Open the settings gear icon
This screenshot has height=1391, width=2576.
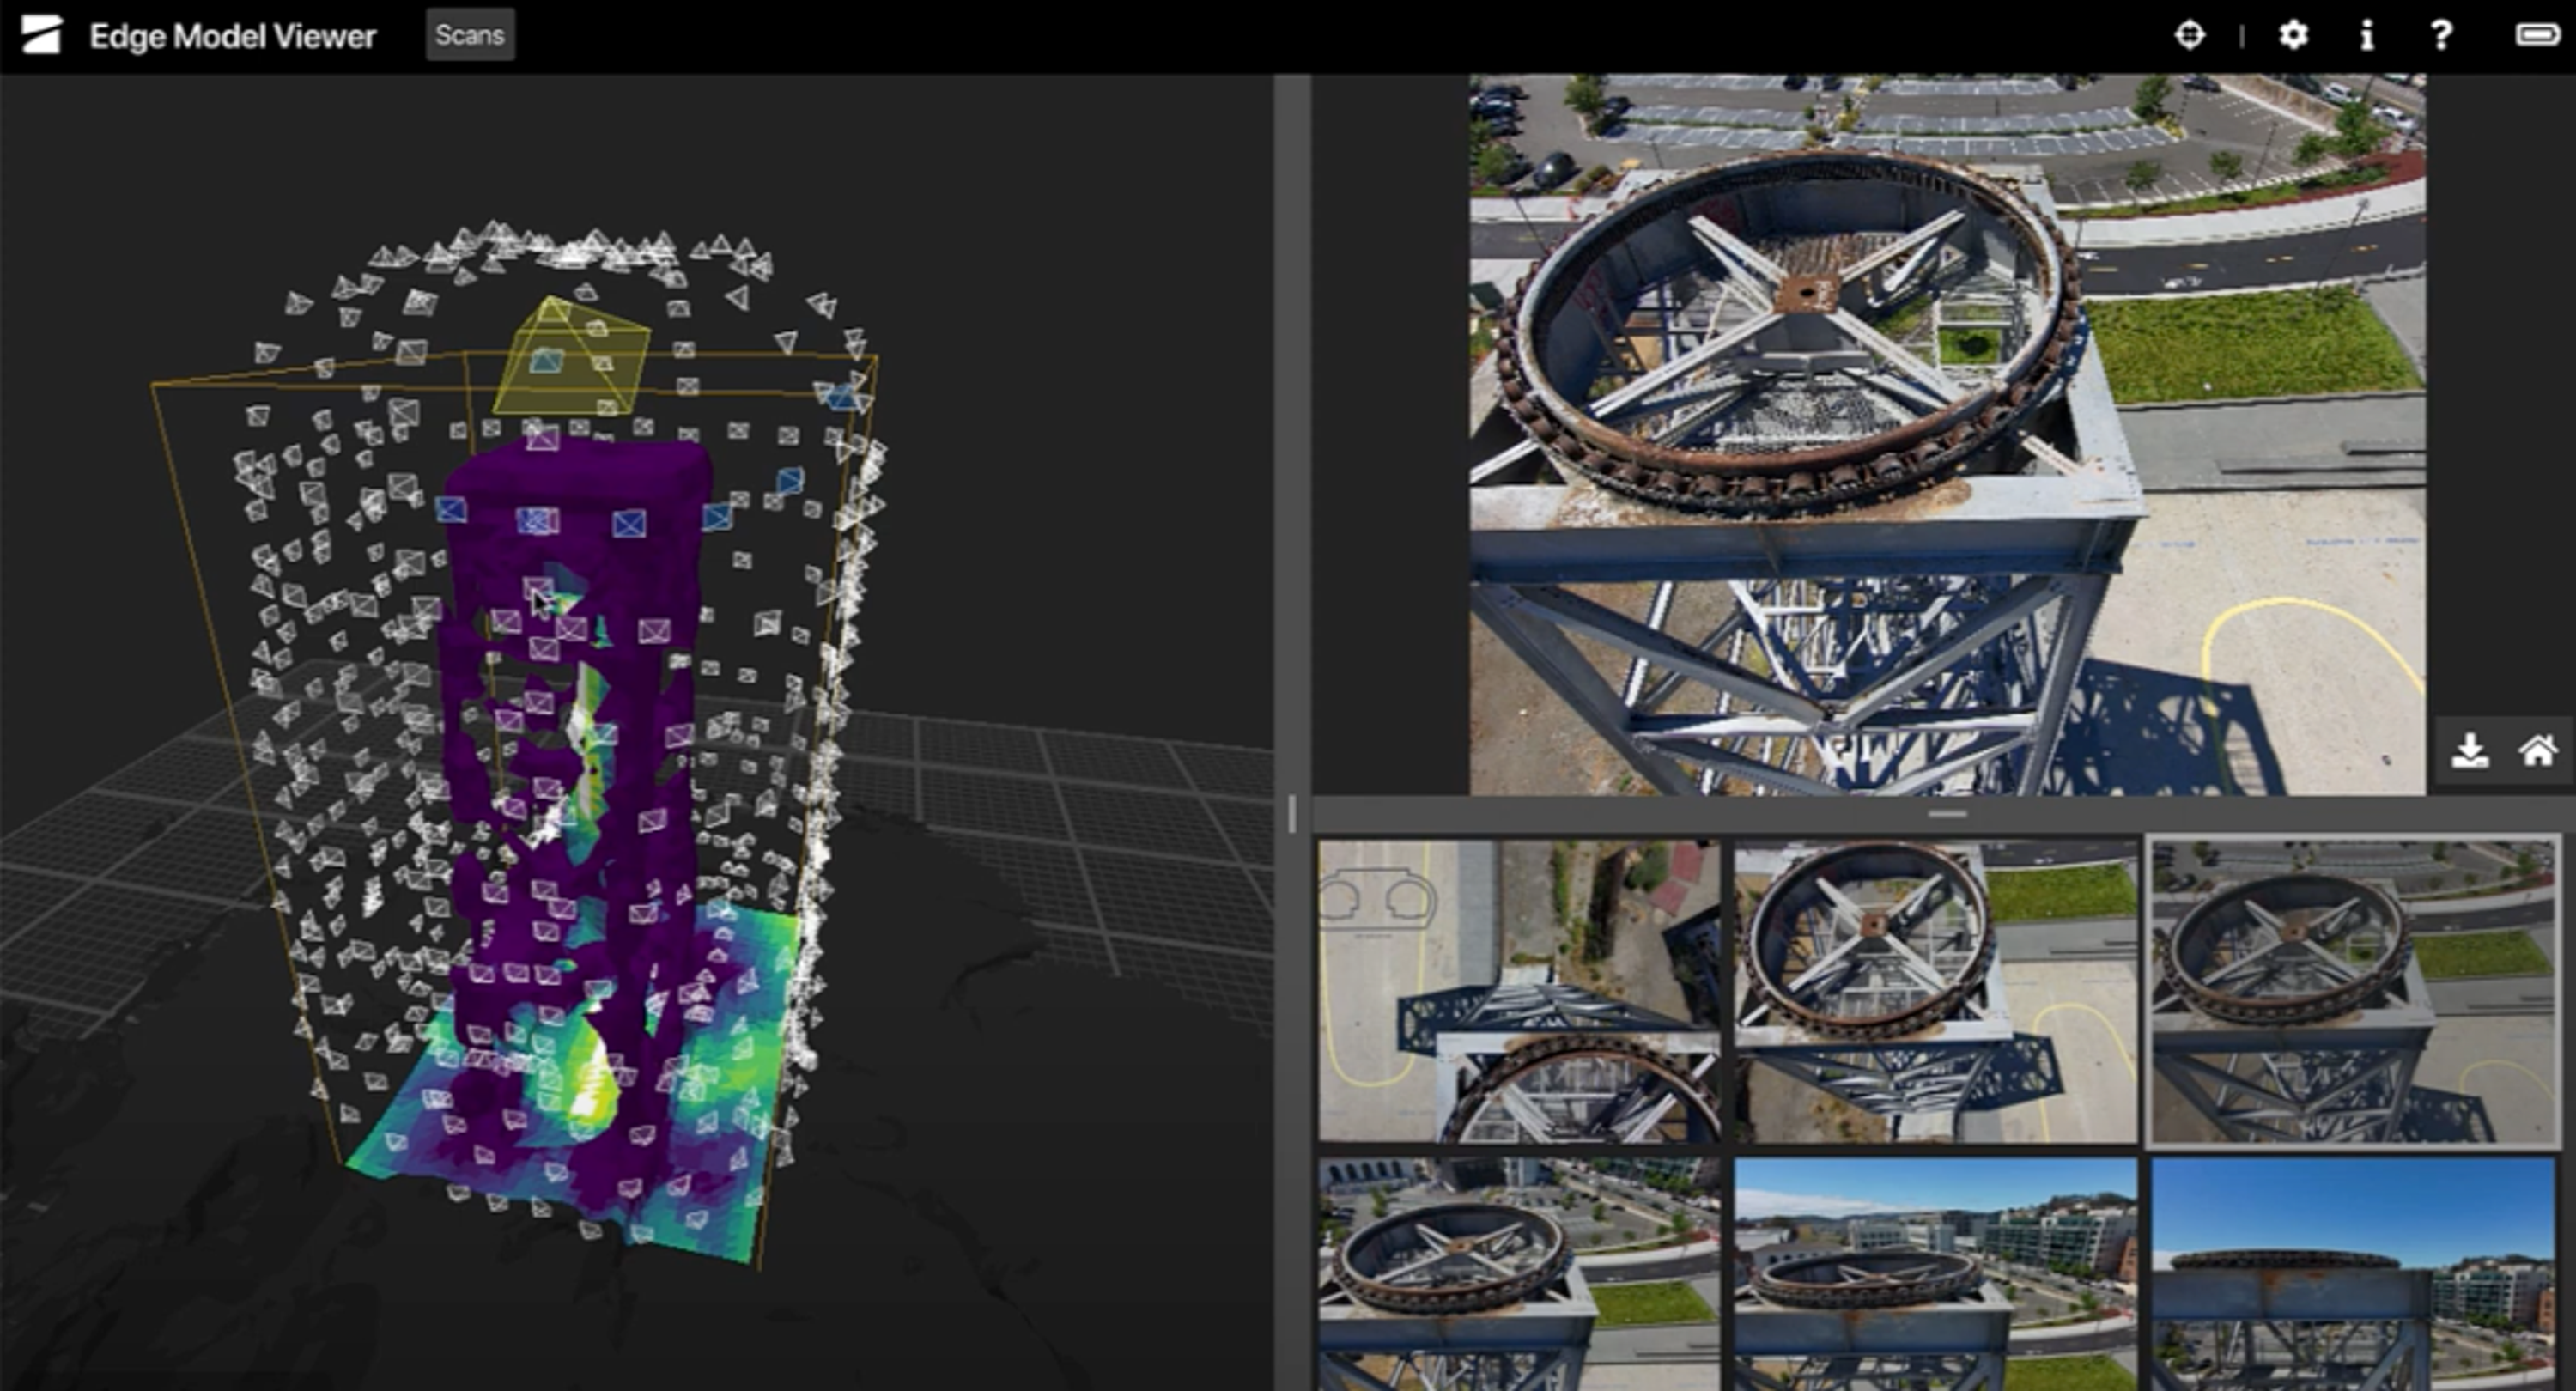2293,35
